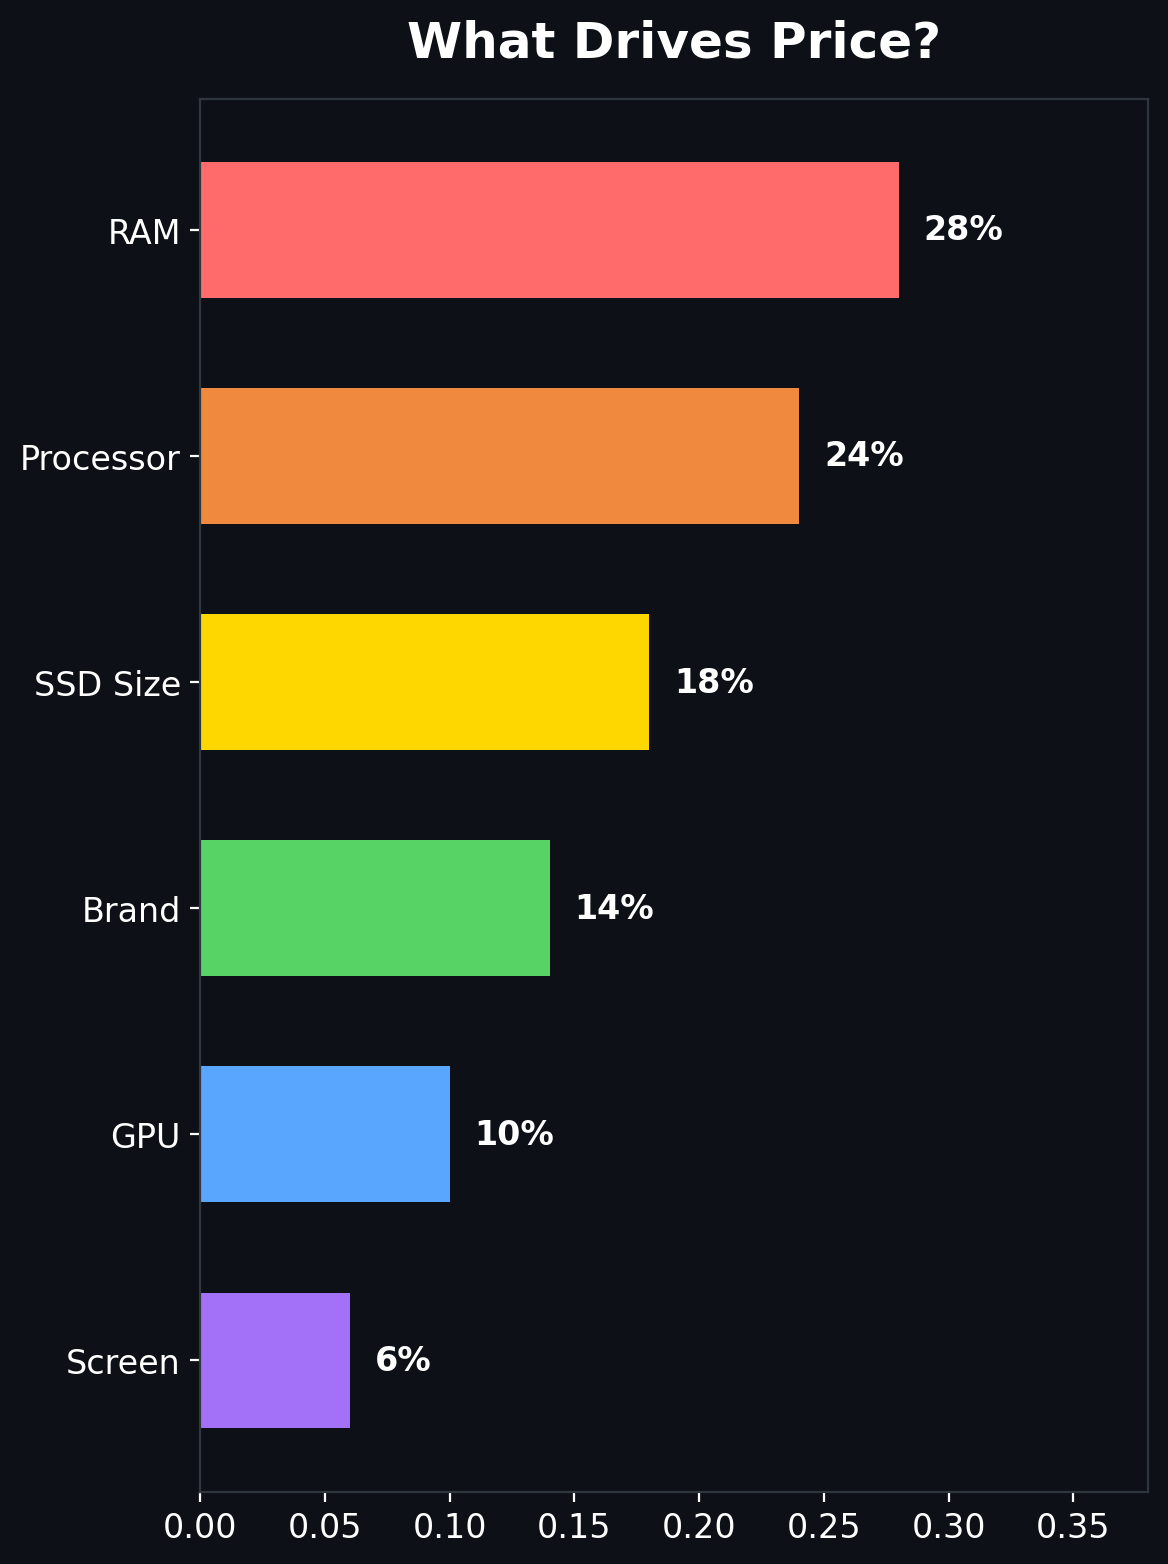
Task: Click the orange Processor bar
Action: (x=499, y=456)
